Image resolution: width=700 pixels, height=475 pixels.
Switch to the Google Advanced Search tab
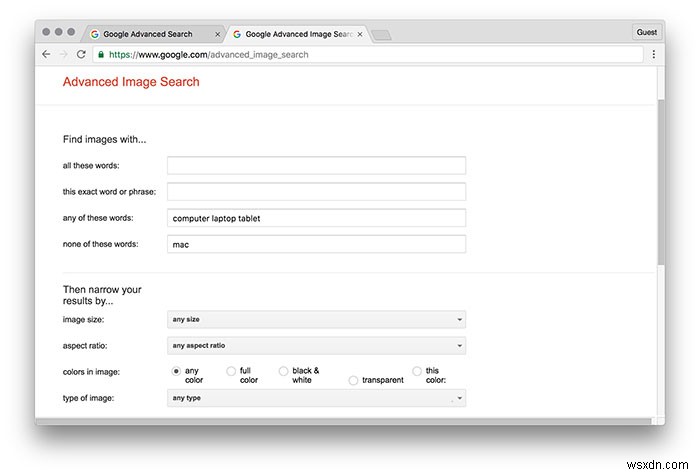148,33
